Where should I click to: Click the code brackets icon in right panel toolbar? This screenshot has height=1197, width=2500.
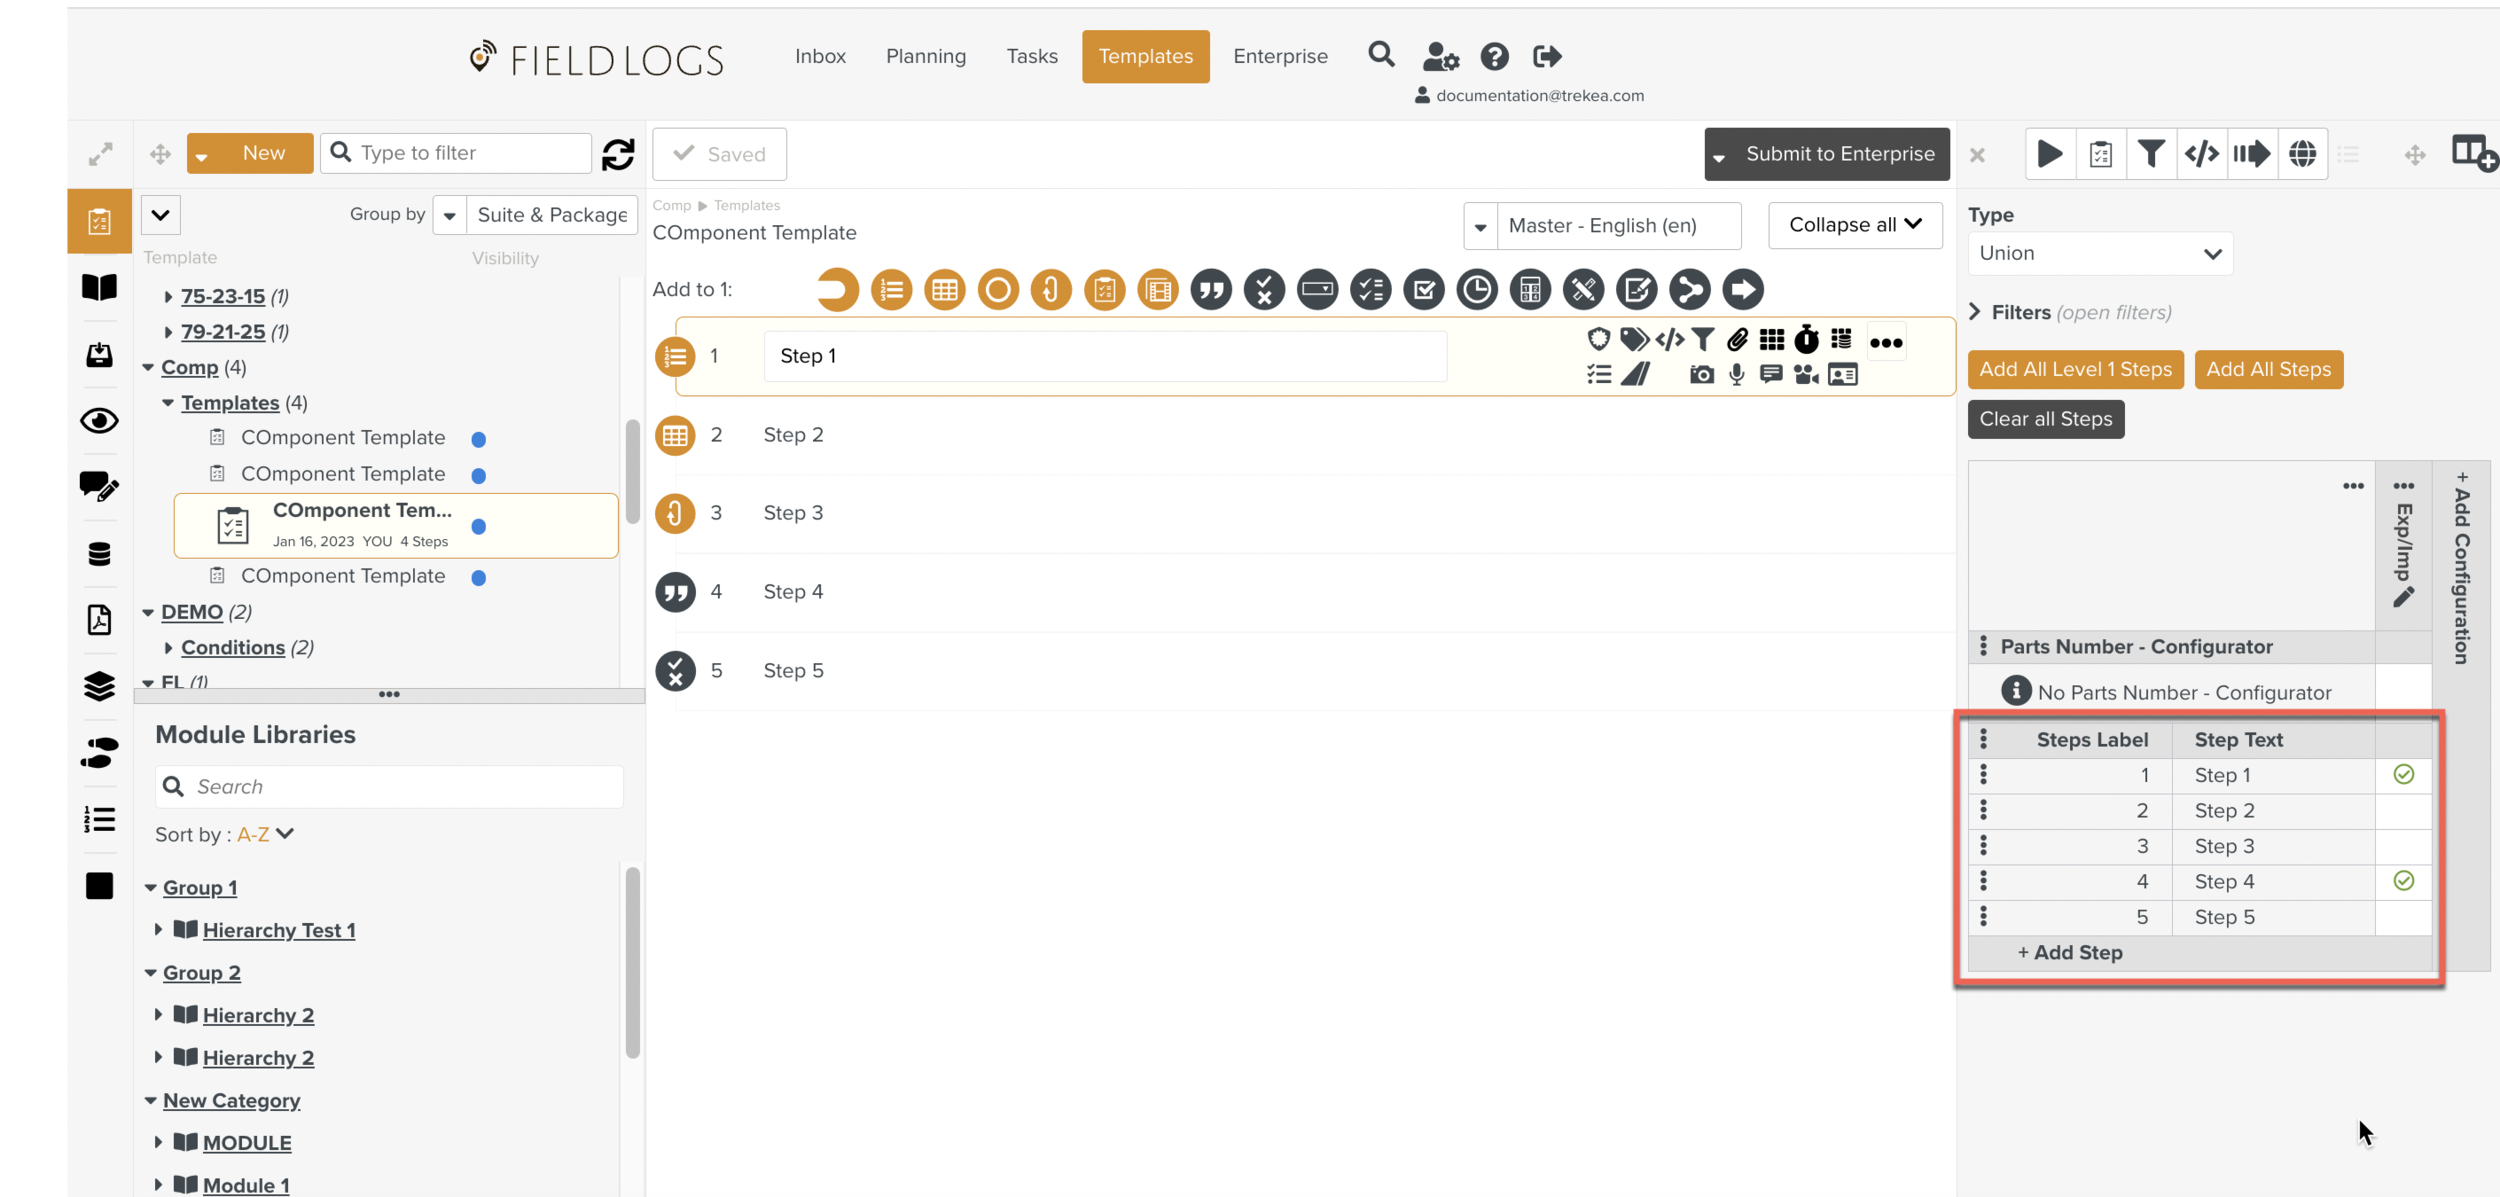(x=2201, y=154)
